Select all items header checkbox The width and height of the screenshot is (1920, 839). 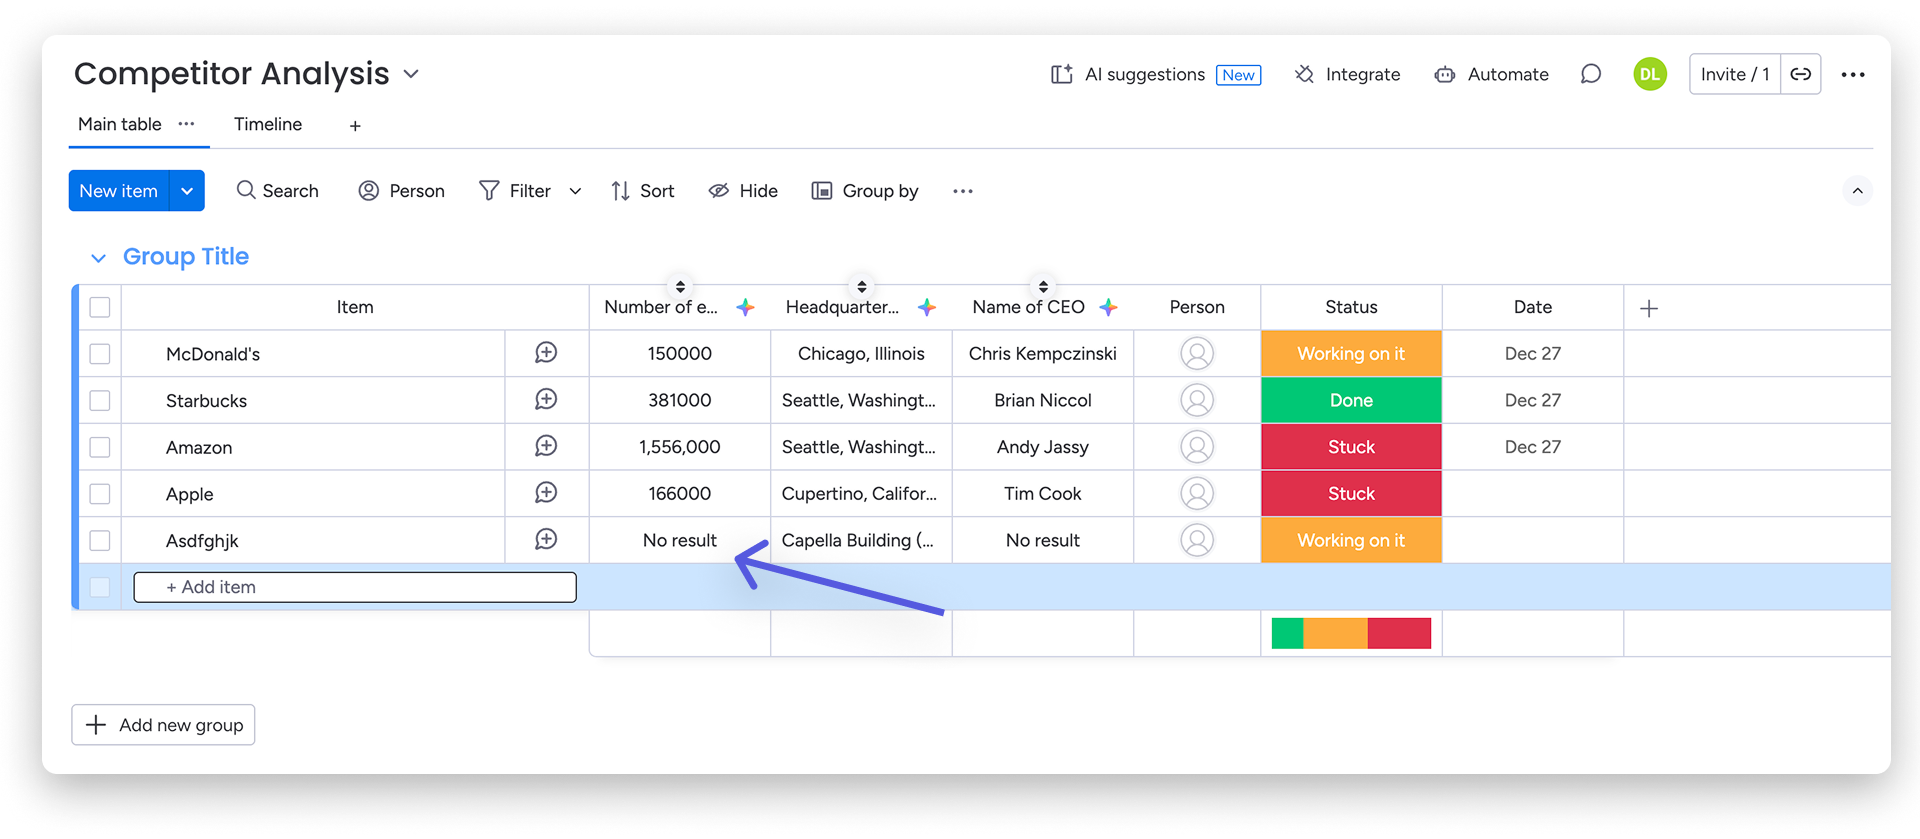coord(100,307)
